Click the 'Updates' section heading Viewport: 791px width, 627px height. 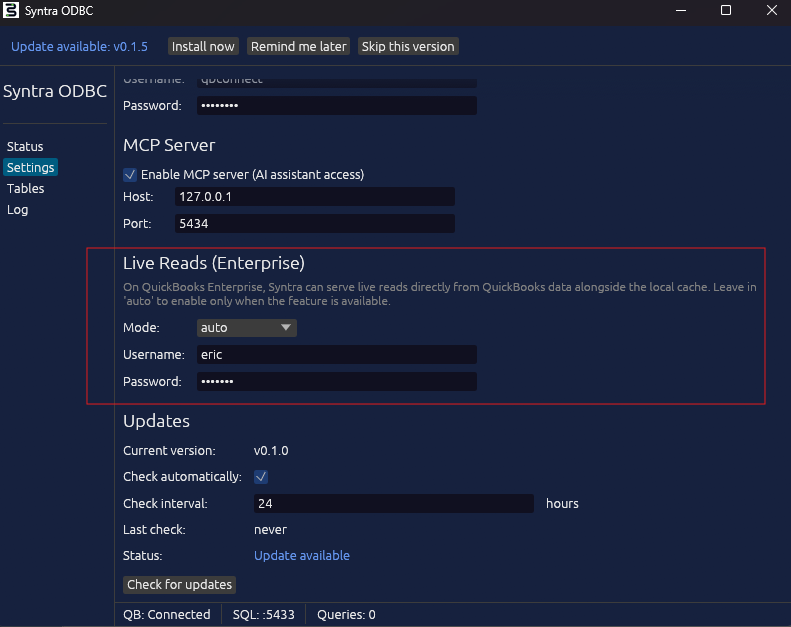156,421
